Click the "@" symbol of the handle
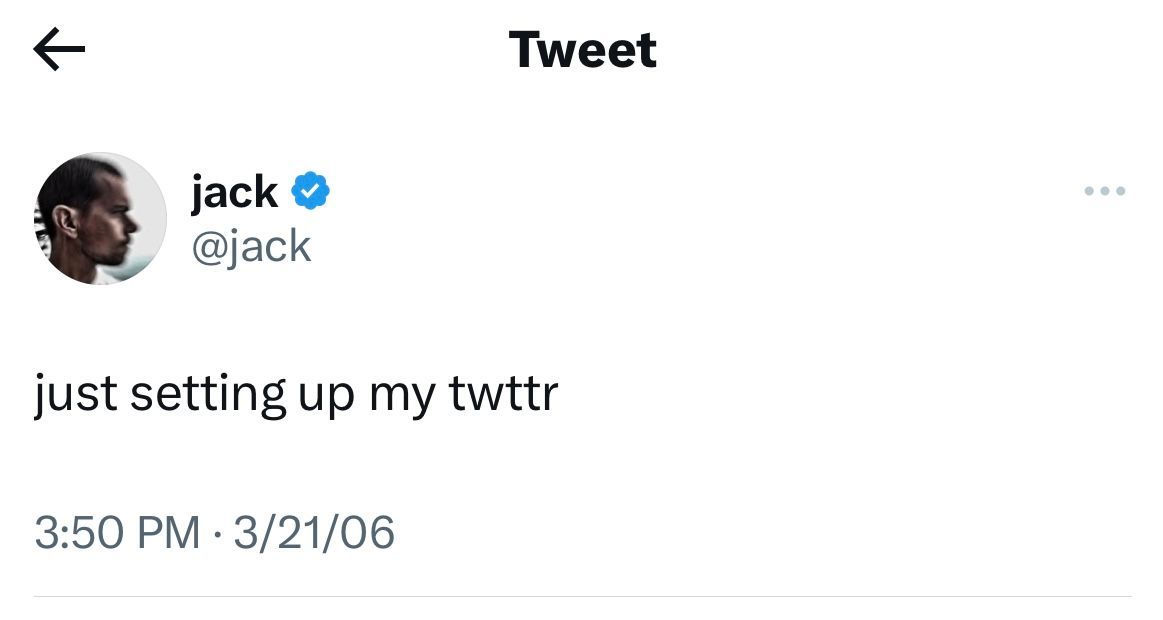The height and width of the screenshot is (620, 1163). click(204, 247)
